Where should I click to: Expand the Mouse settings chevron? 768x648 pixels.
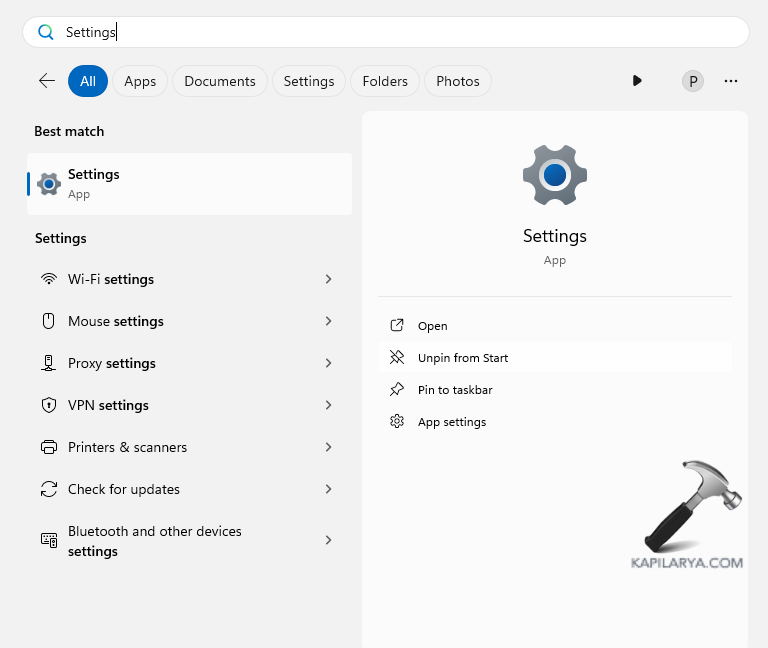(328, 321)
